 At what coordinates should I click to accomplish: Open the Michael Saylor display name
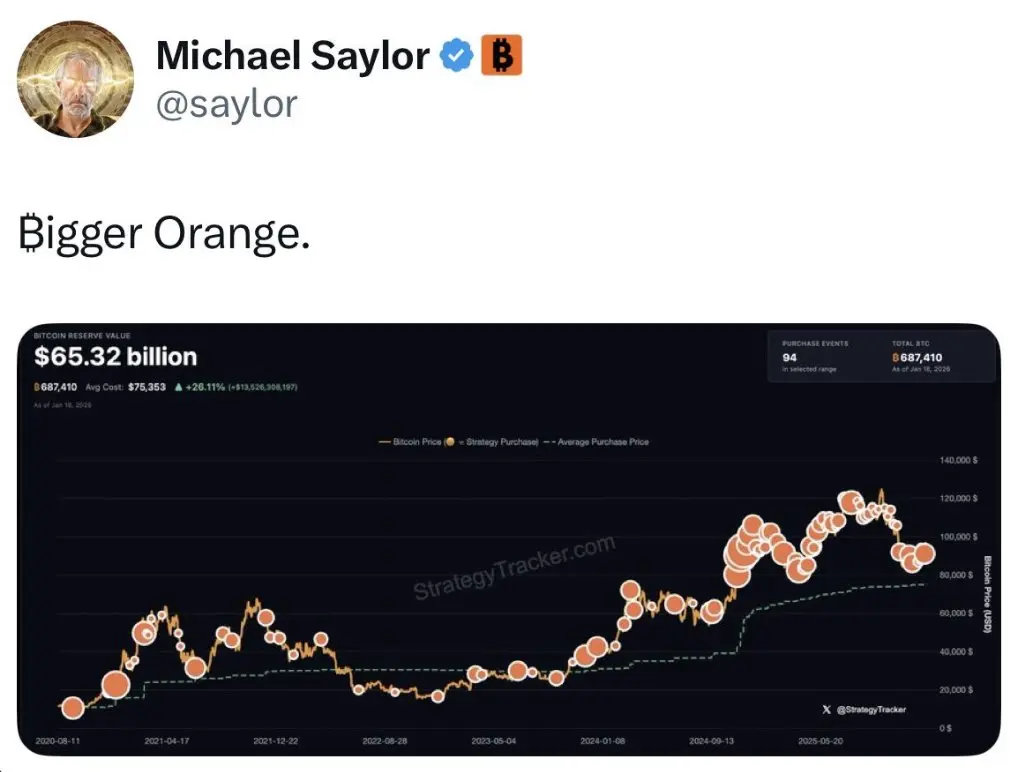click(x=292, y=56)
